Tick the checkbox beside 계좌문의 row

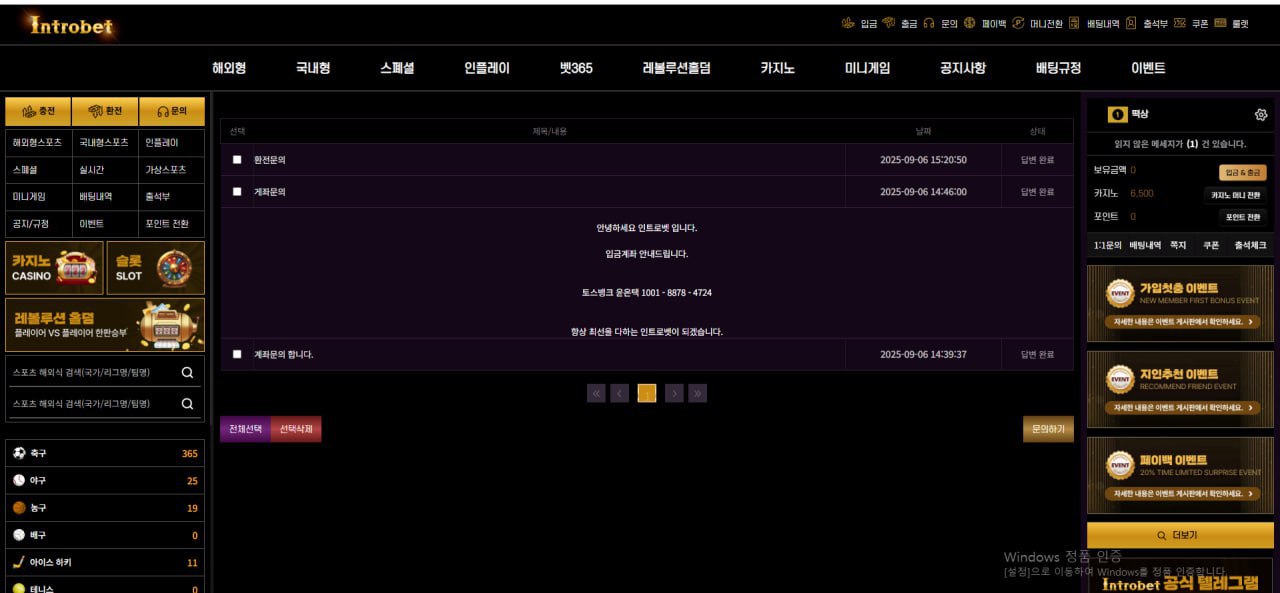tap(237, 192)
